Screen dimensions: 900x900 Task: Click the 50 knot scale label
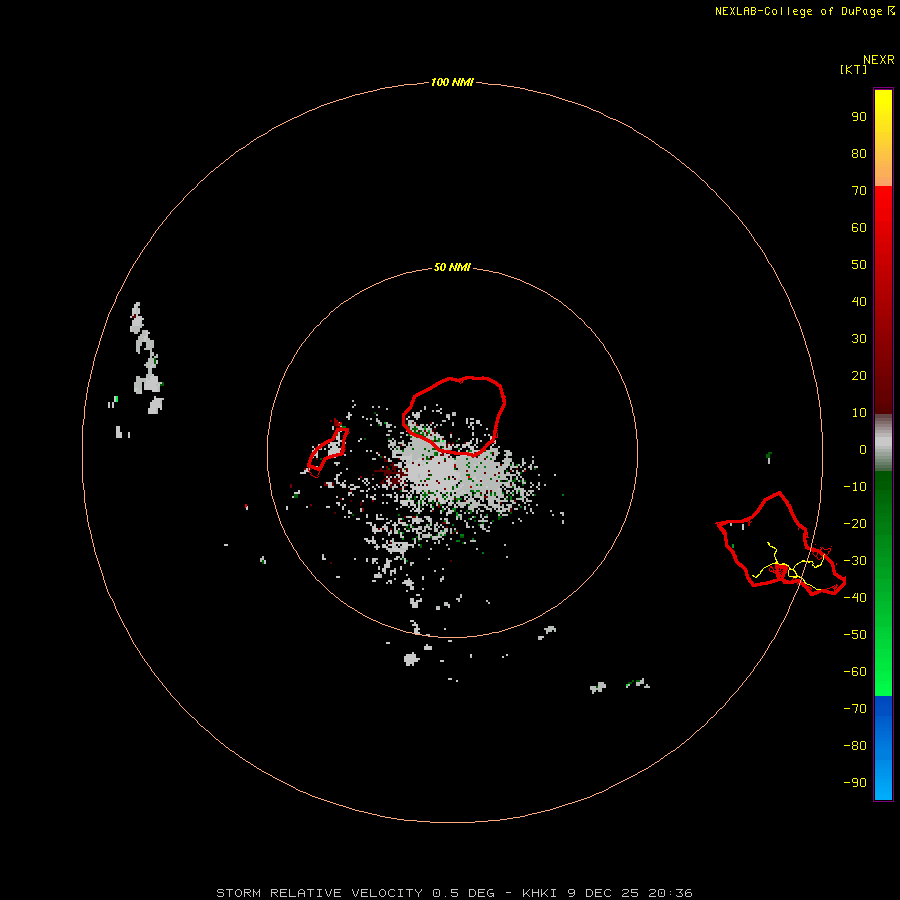pyautogui.click(x=859, y=265)
